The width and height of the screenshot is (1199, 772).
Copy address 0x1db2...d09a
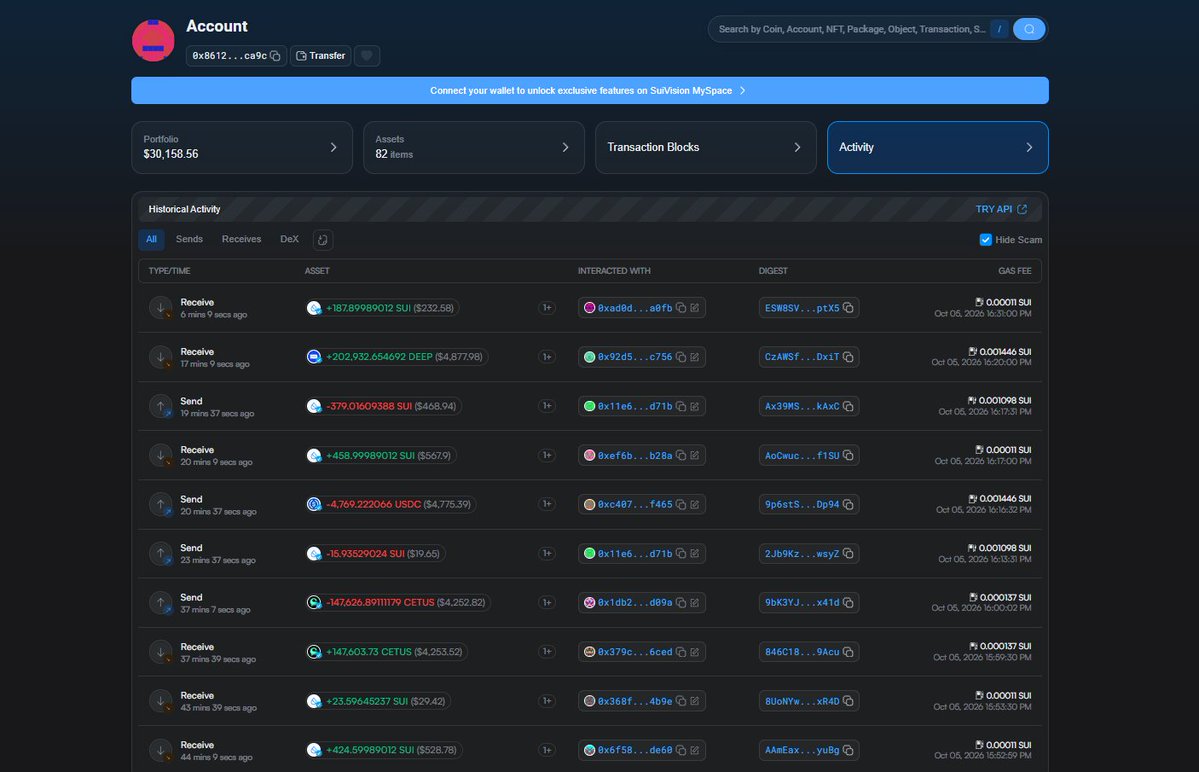click(681, 602)
